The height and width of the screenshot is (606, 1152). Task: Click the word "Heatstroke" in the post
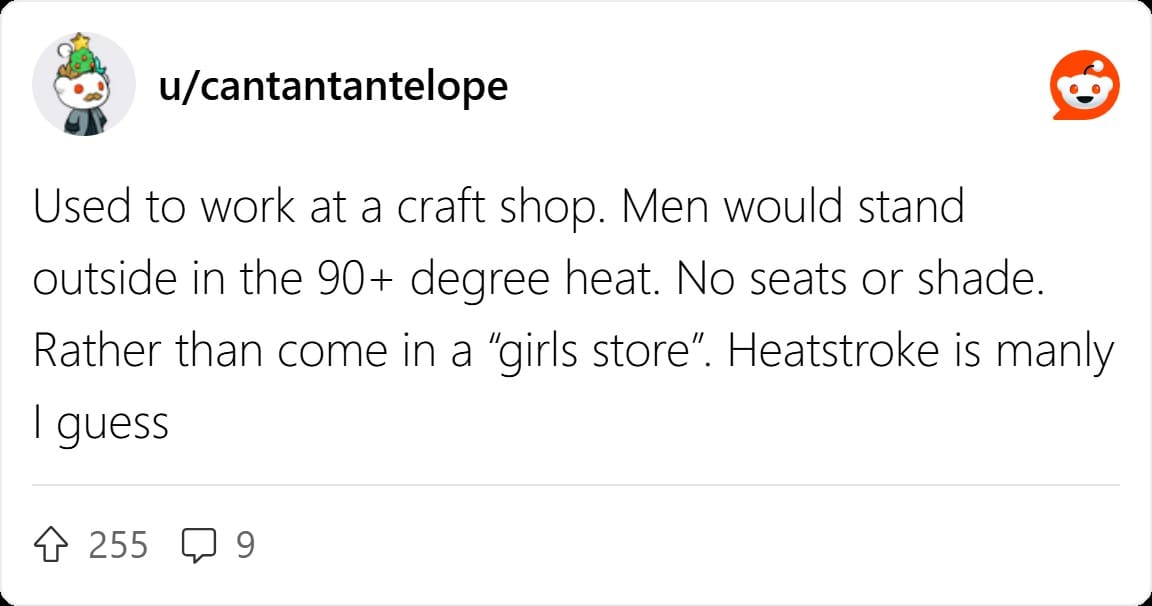[833, 351]
